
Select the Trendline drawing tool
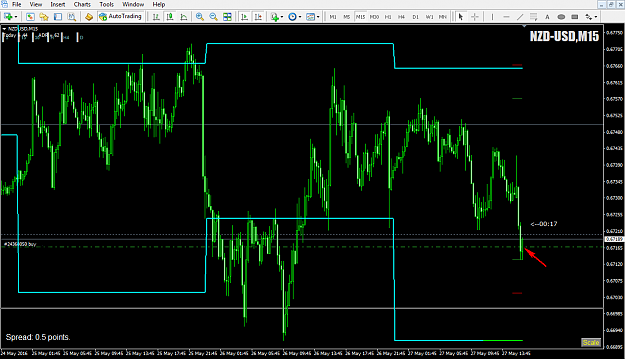tap(520, 17)
